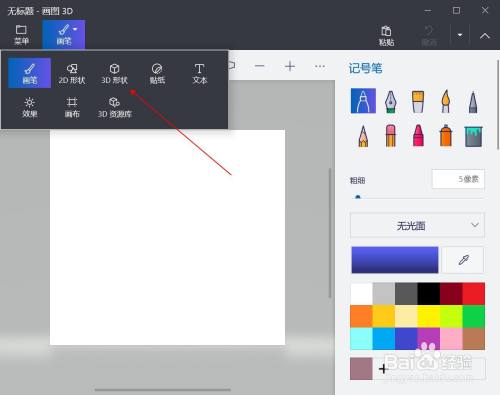Open the dropdown arrow beside undo
The height and width of the screenshot is (395, 500).
(x=460, y=35)
